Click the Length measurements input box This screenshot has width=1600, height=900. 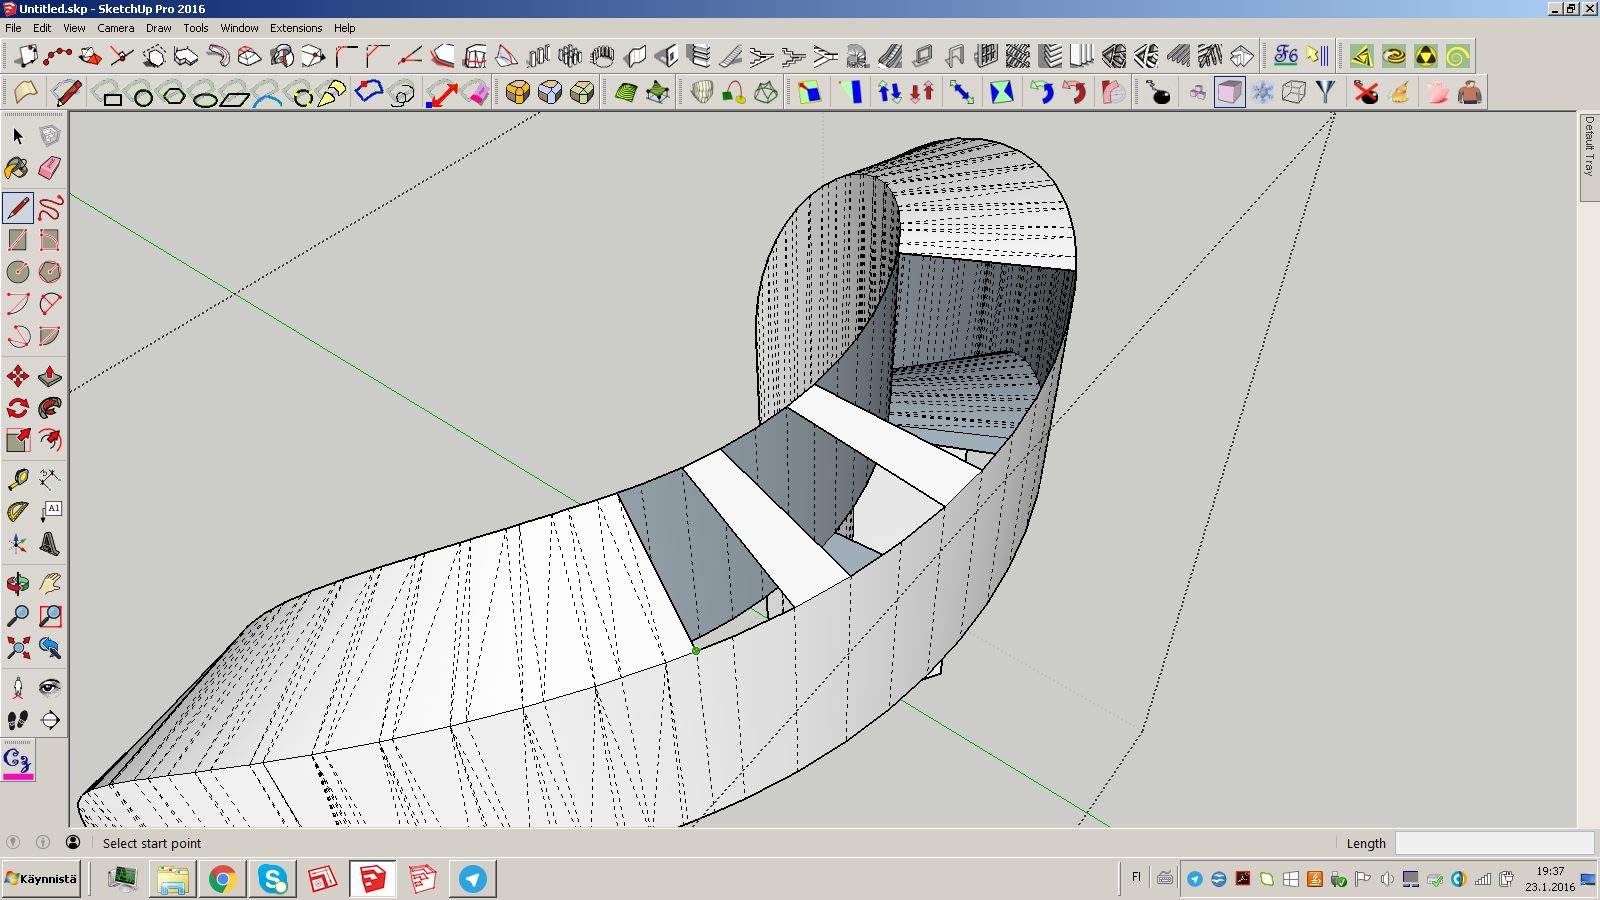[1494, 843]
